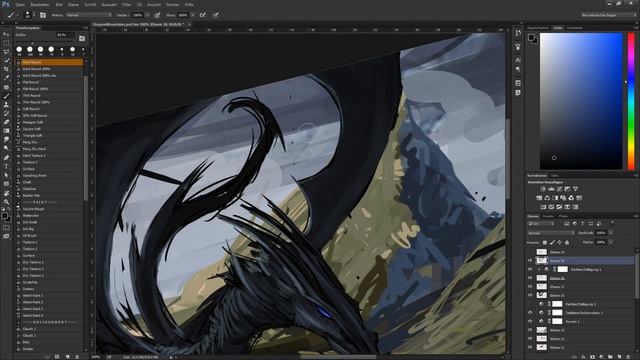
Task: Hide the Ebene 21 layer
Action: [x=530, y=278]
